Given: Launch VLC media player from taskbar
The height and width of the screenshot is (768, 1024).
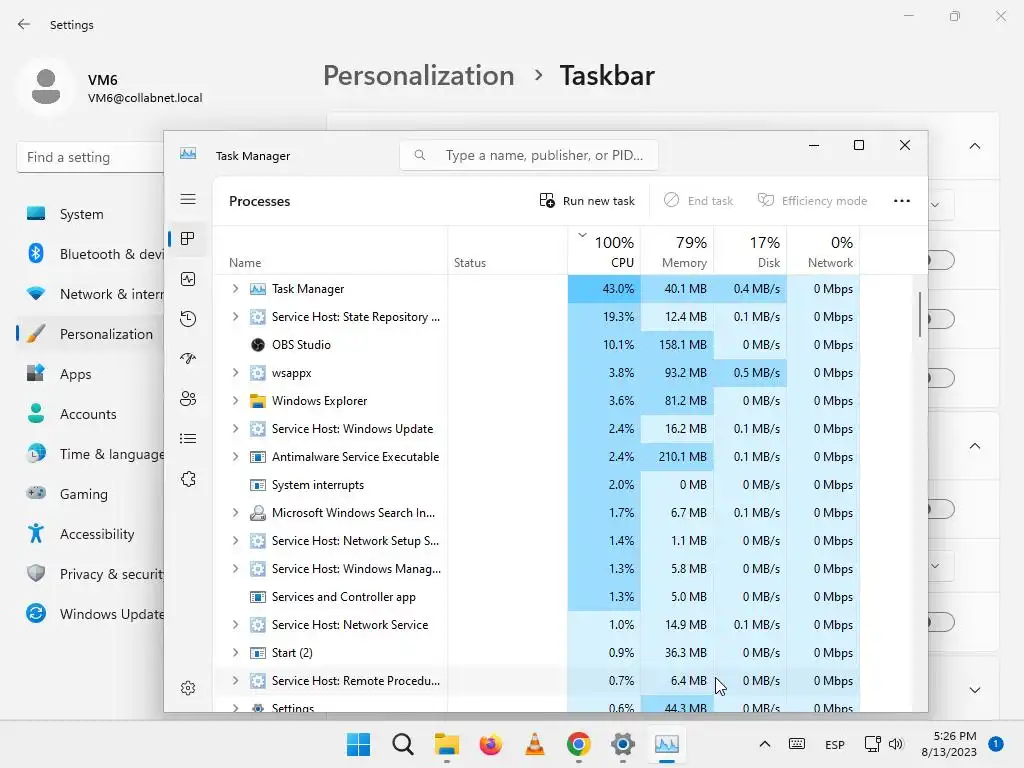Looking at the screenshot, I should (x=535, y=744).
